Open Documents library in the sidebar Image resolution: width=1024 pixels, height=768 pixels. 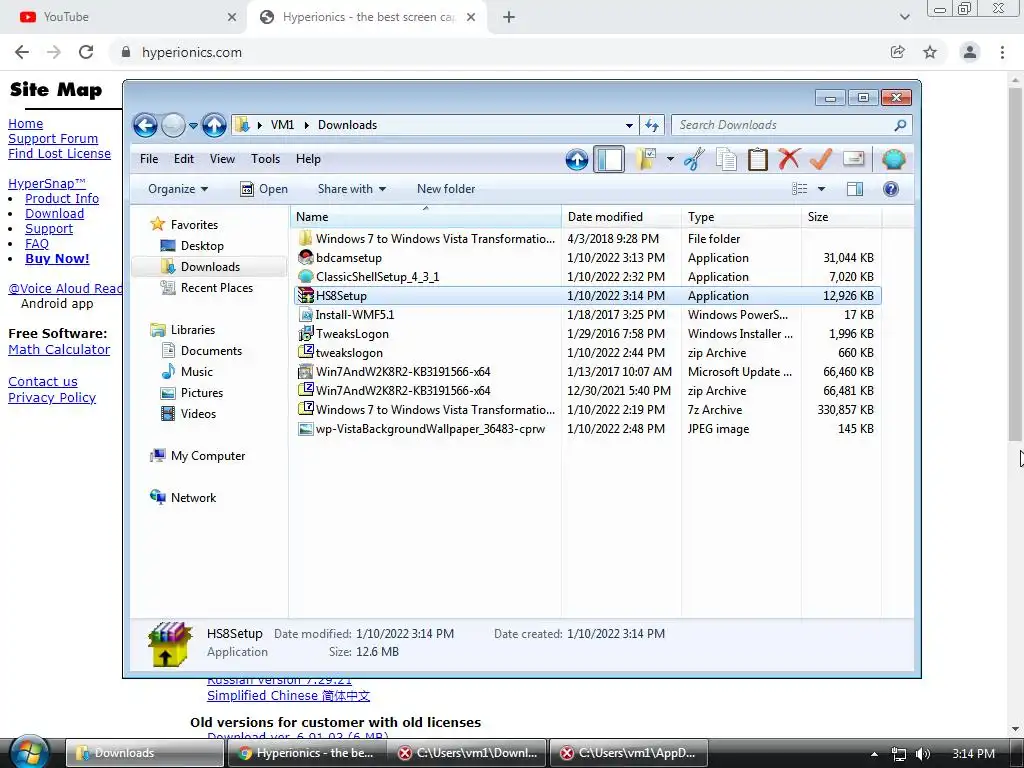point(211,351)
